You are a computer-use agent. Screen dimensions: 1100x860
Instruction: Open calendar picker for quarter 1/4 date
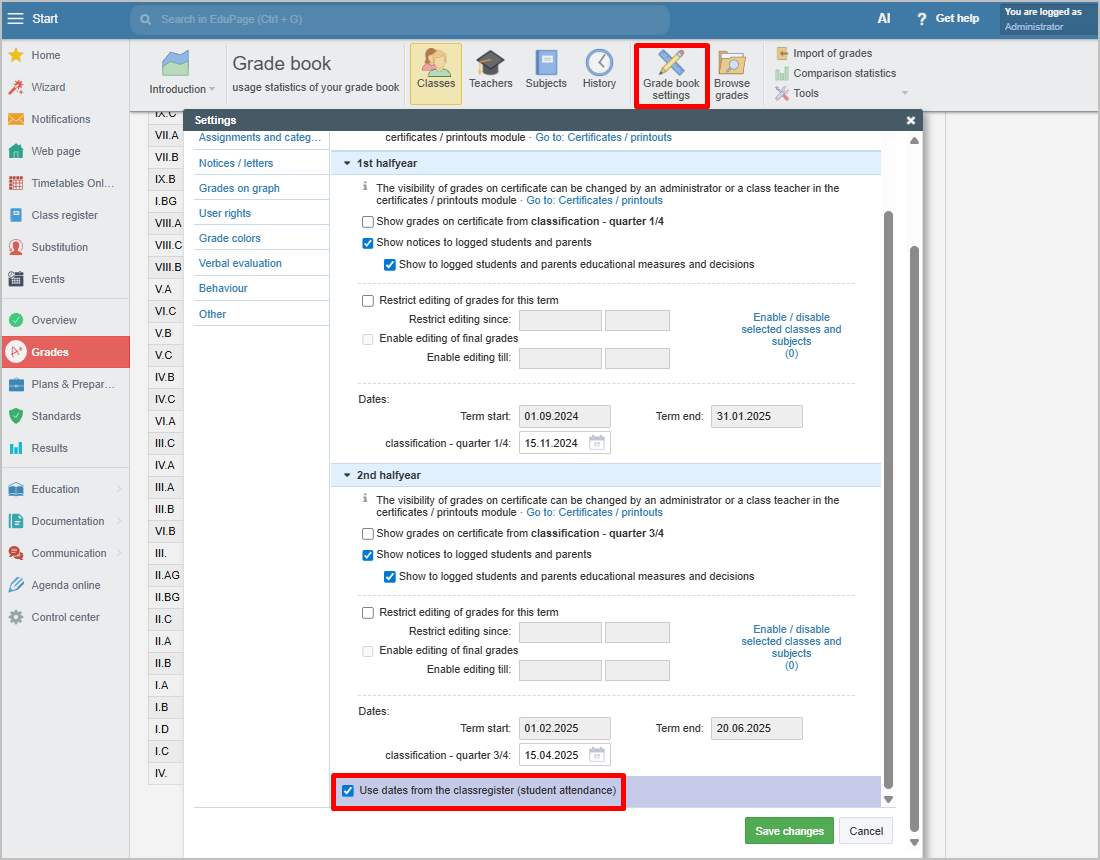click(x=597, y=443)
